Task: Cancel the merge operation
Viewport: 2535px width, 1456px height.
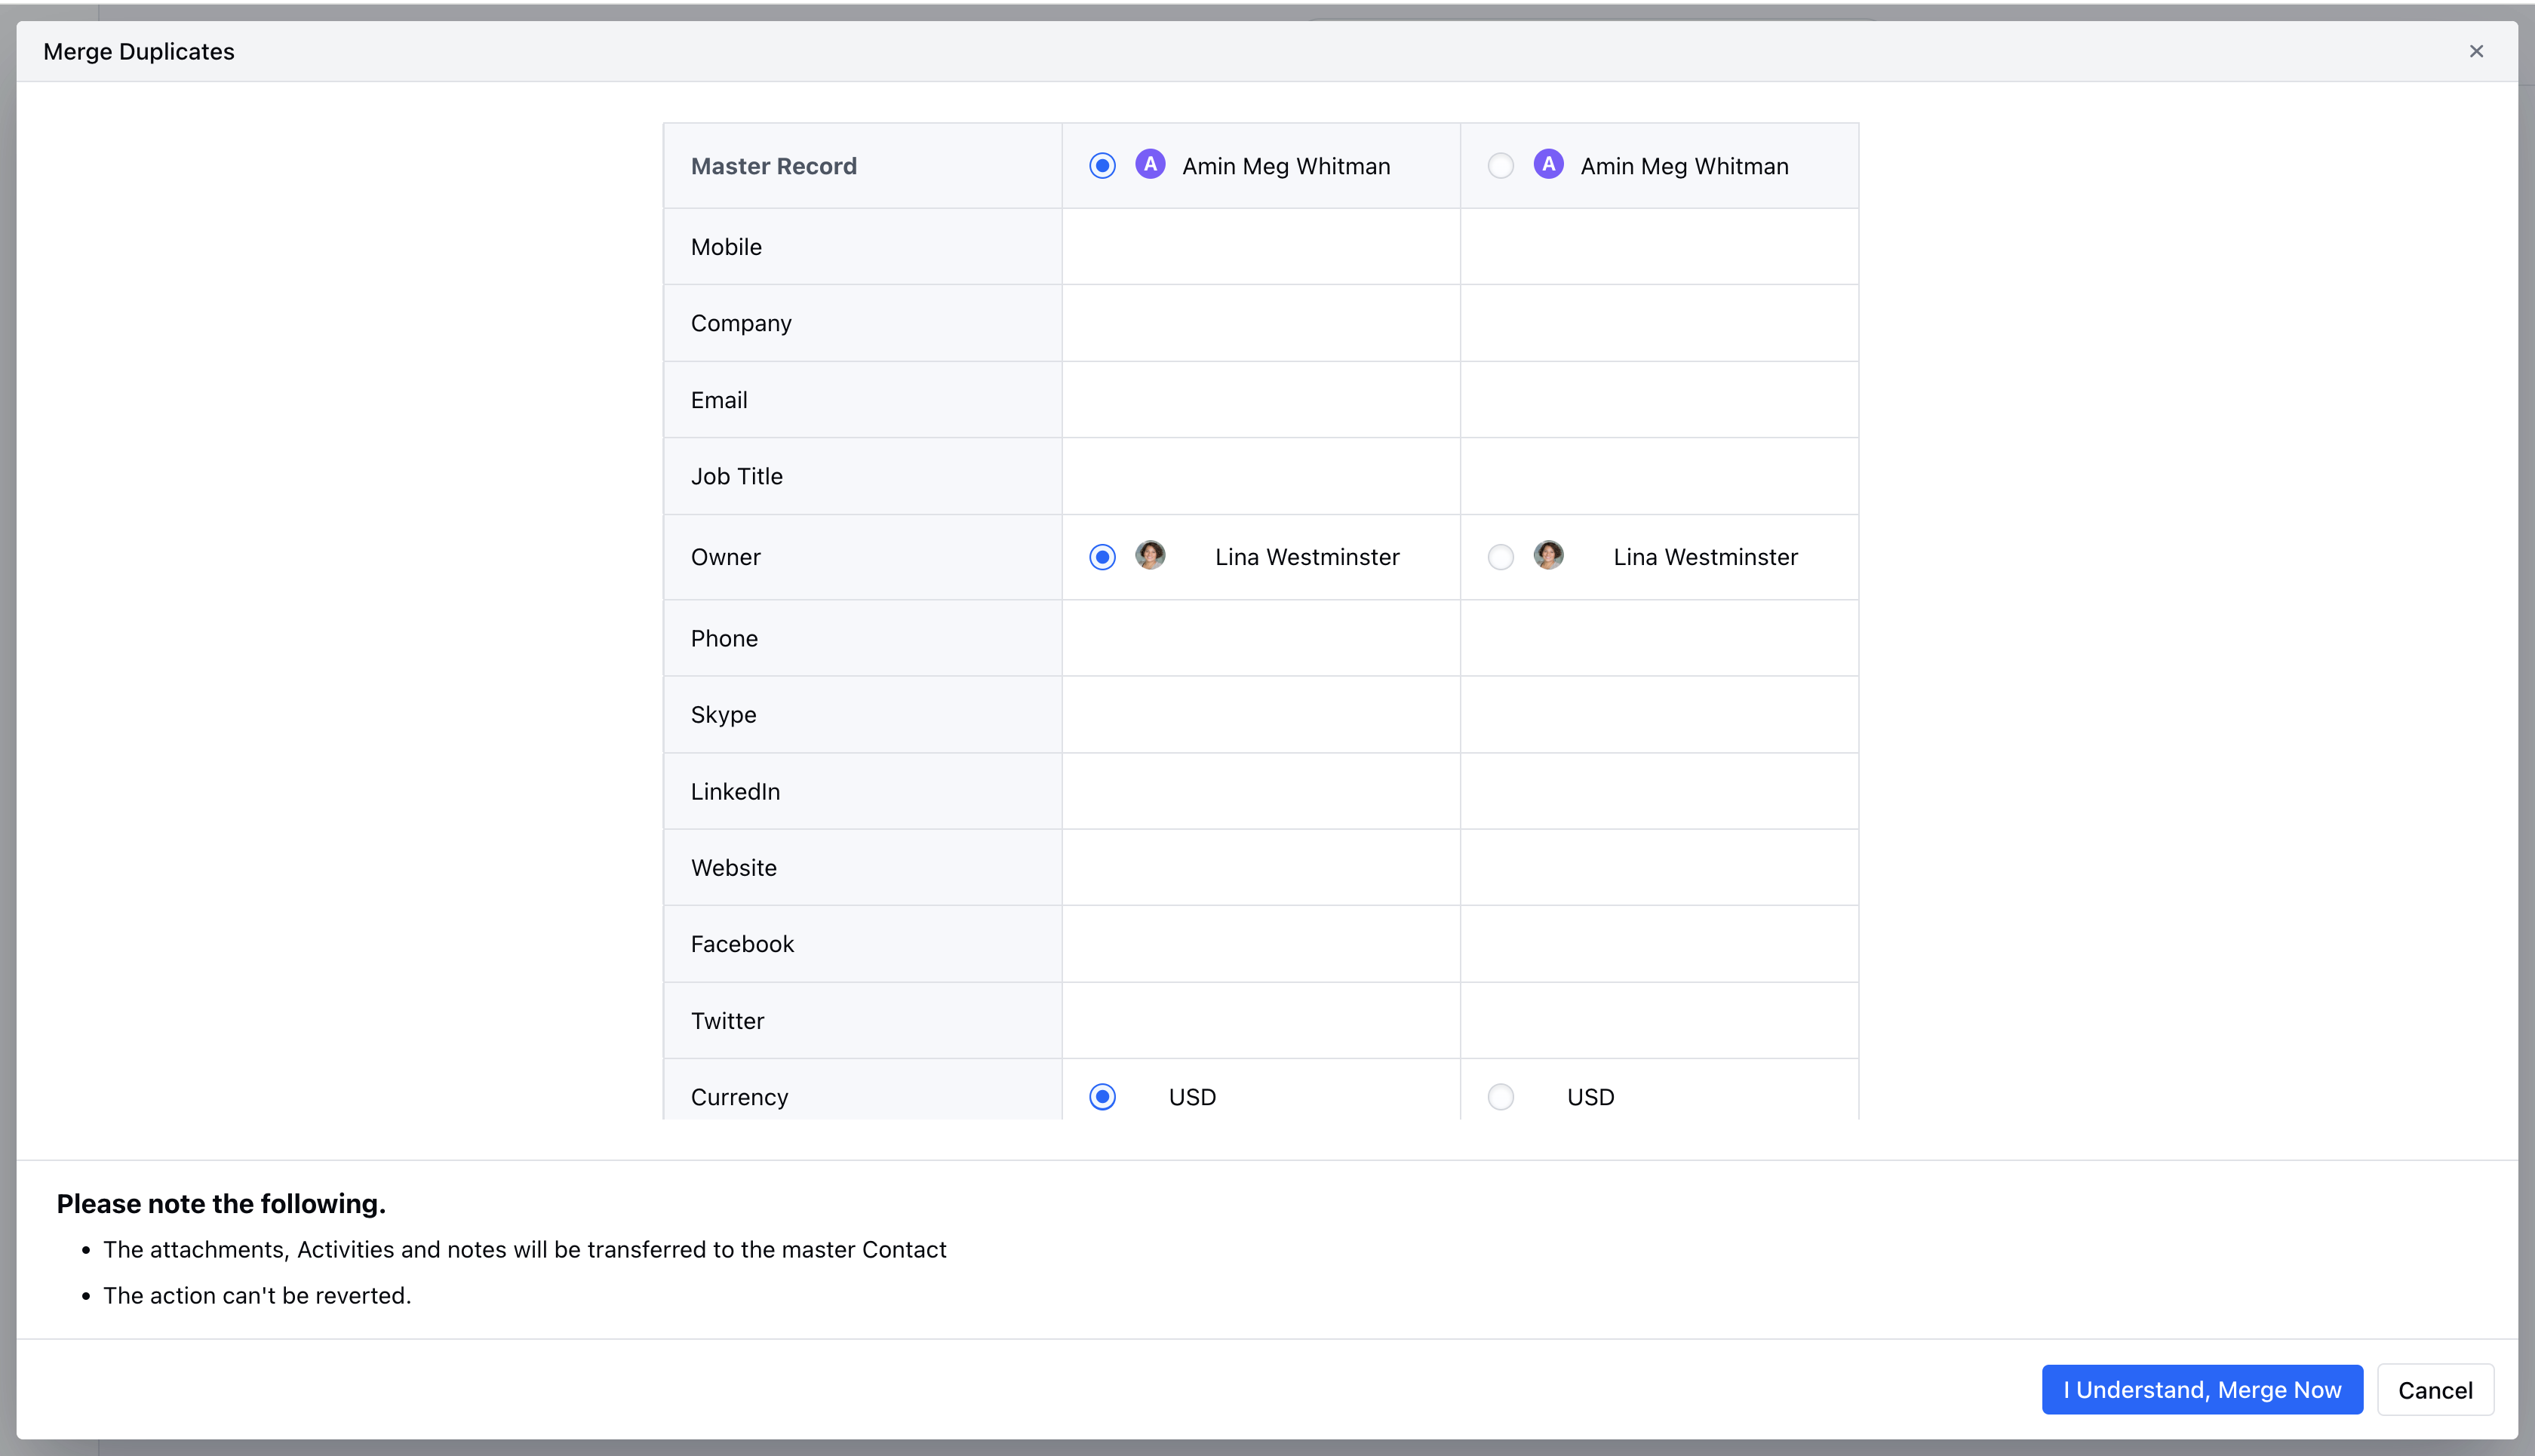Action: (2434, 1390)
